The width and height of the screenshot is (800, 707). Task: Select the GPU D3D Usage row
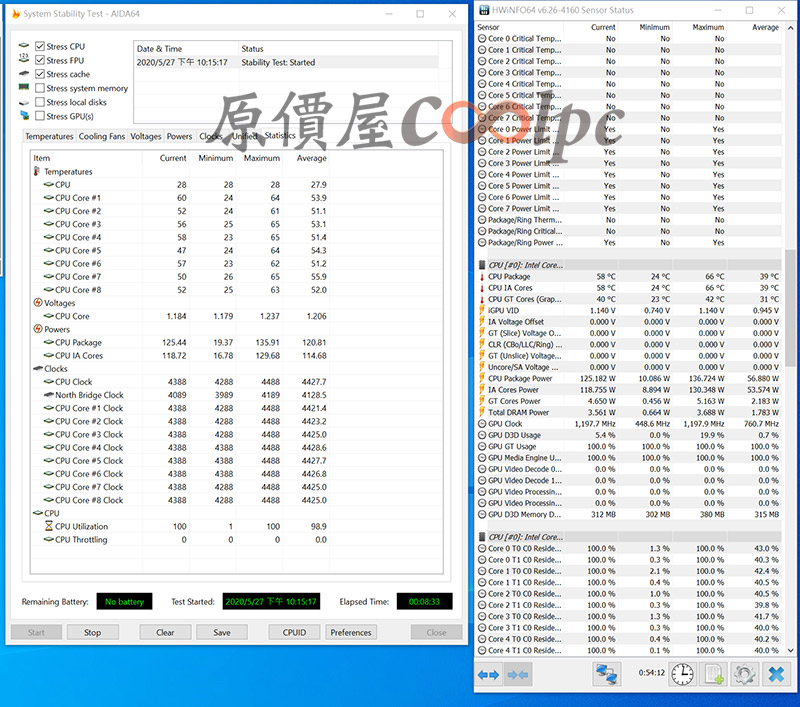pos(629,435)
